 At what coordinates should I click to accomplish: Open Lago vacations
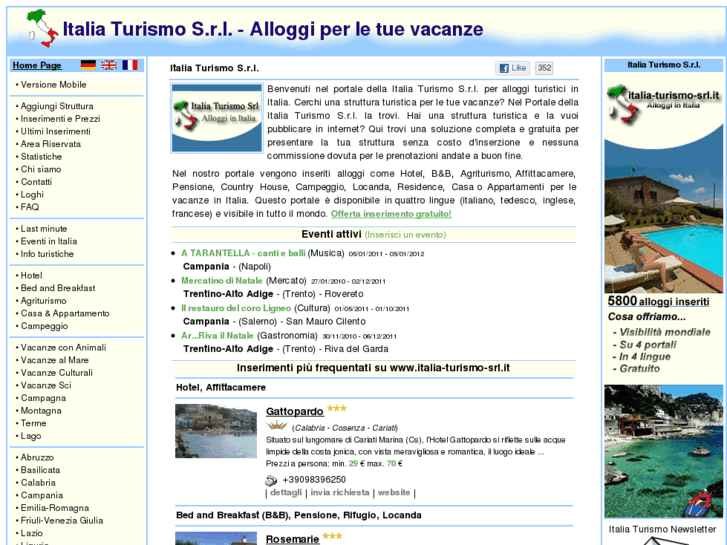coord(31,436)
